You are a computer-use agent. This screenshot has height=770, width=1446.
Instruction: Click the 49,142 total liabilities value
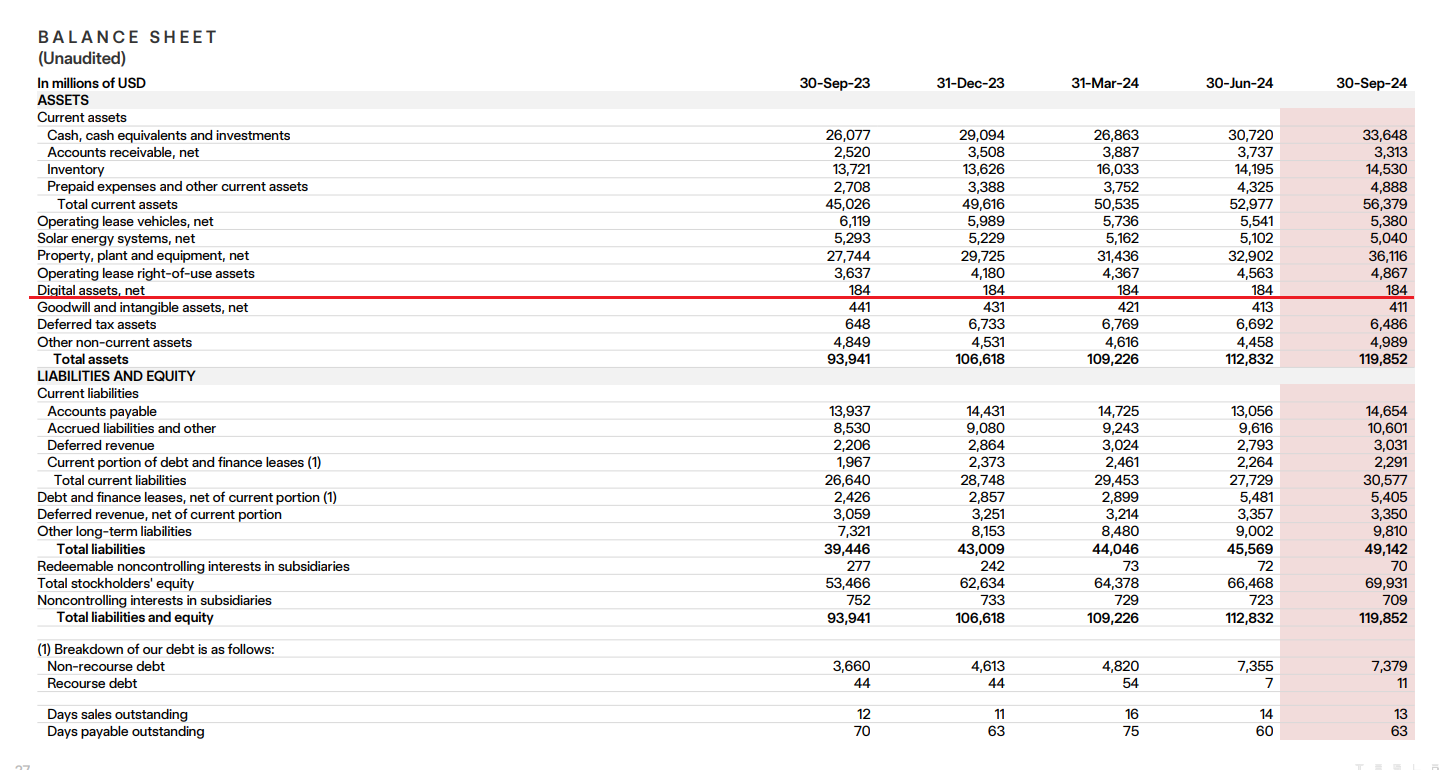[1384, 549]
